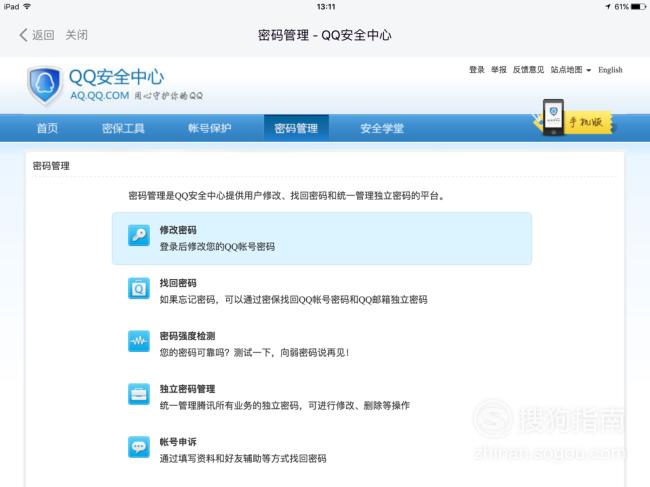Viewport: 650px width, 487px height.
Task: Click the 密码管理 platform description sentence
Action: (x=286, y=196)
